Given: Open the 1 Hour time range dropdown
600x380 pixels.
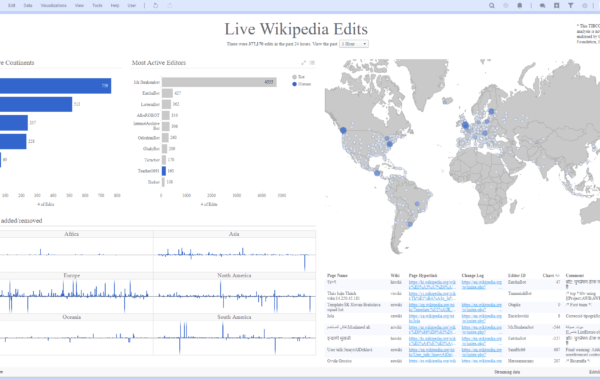Looking at the screenshot, I should tap(354, 44).
